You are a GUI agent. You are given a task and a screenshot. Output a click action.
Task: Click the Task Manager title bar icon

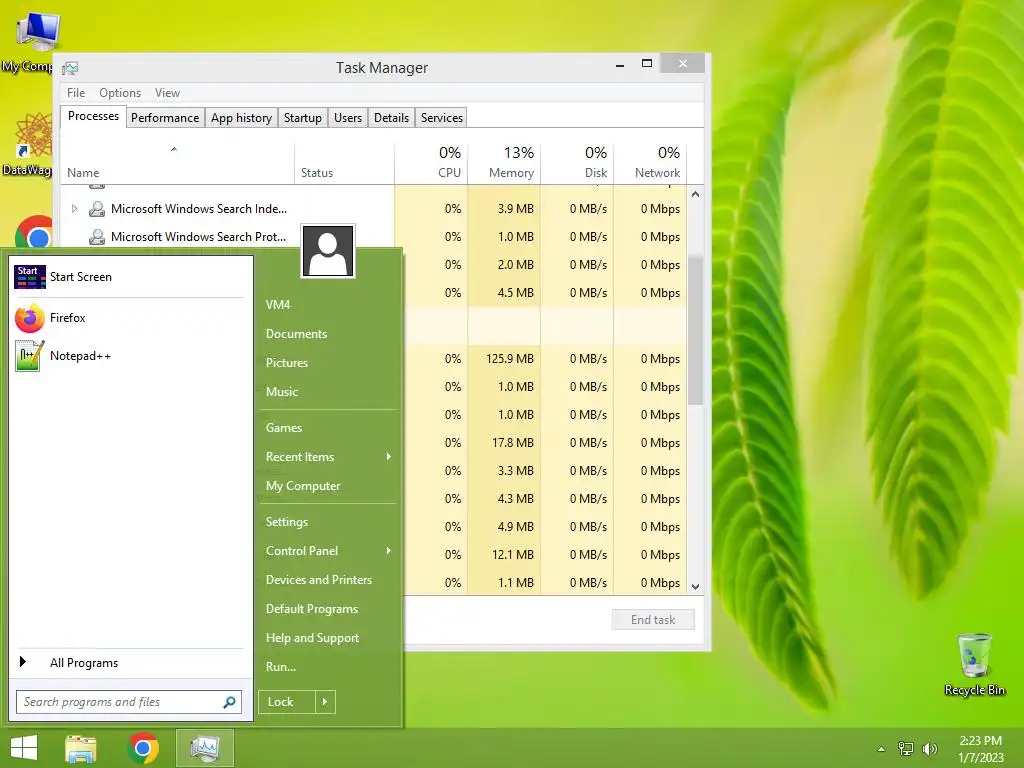[x=70, y=68]
